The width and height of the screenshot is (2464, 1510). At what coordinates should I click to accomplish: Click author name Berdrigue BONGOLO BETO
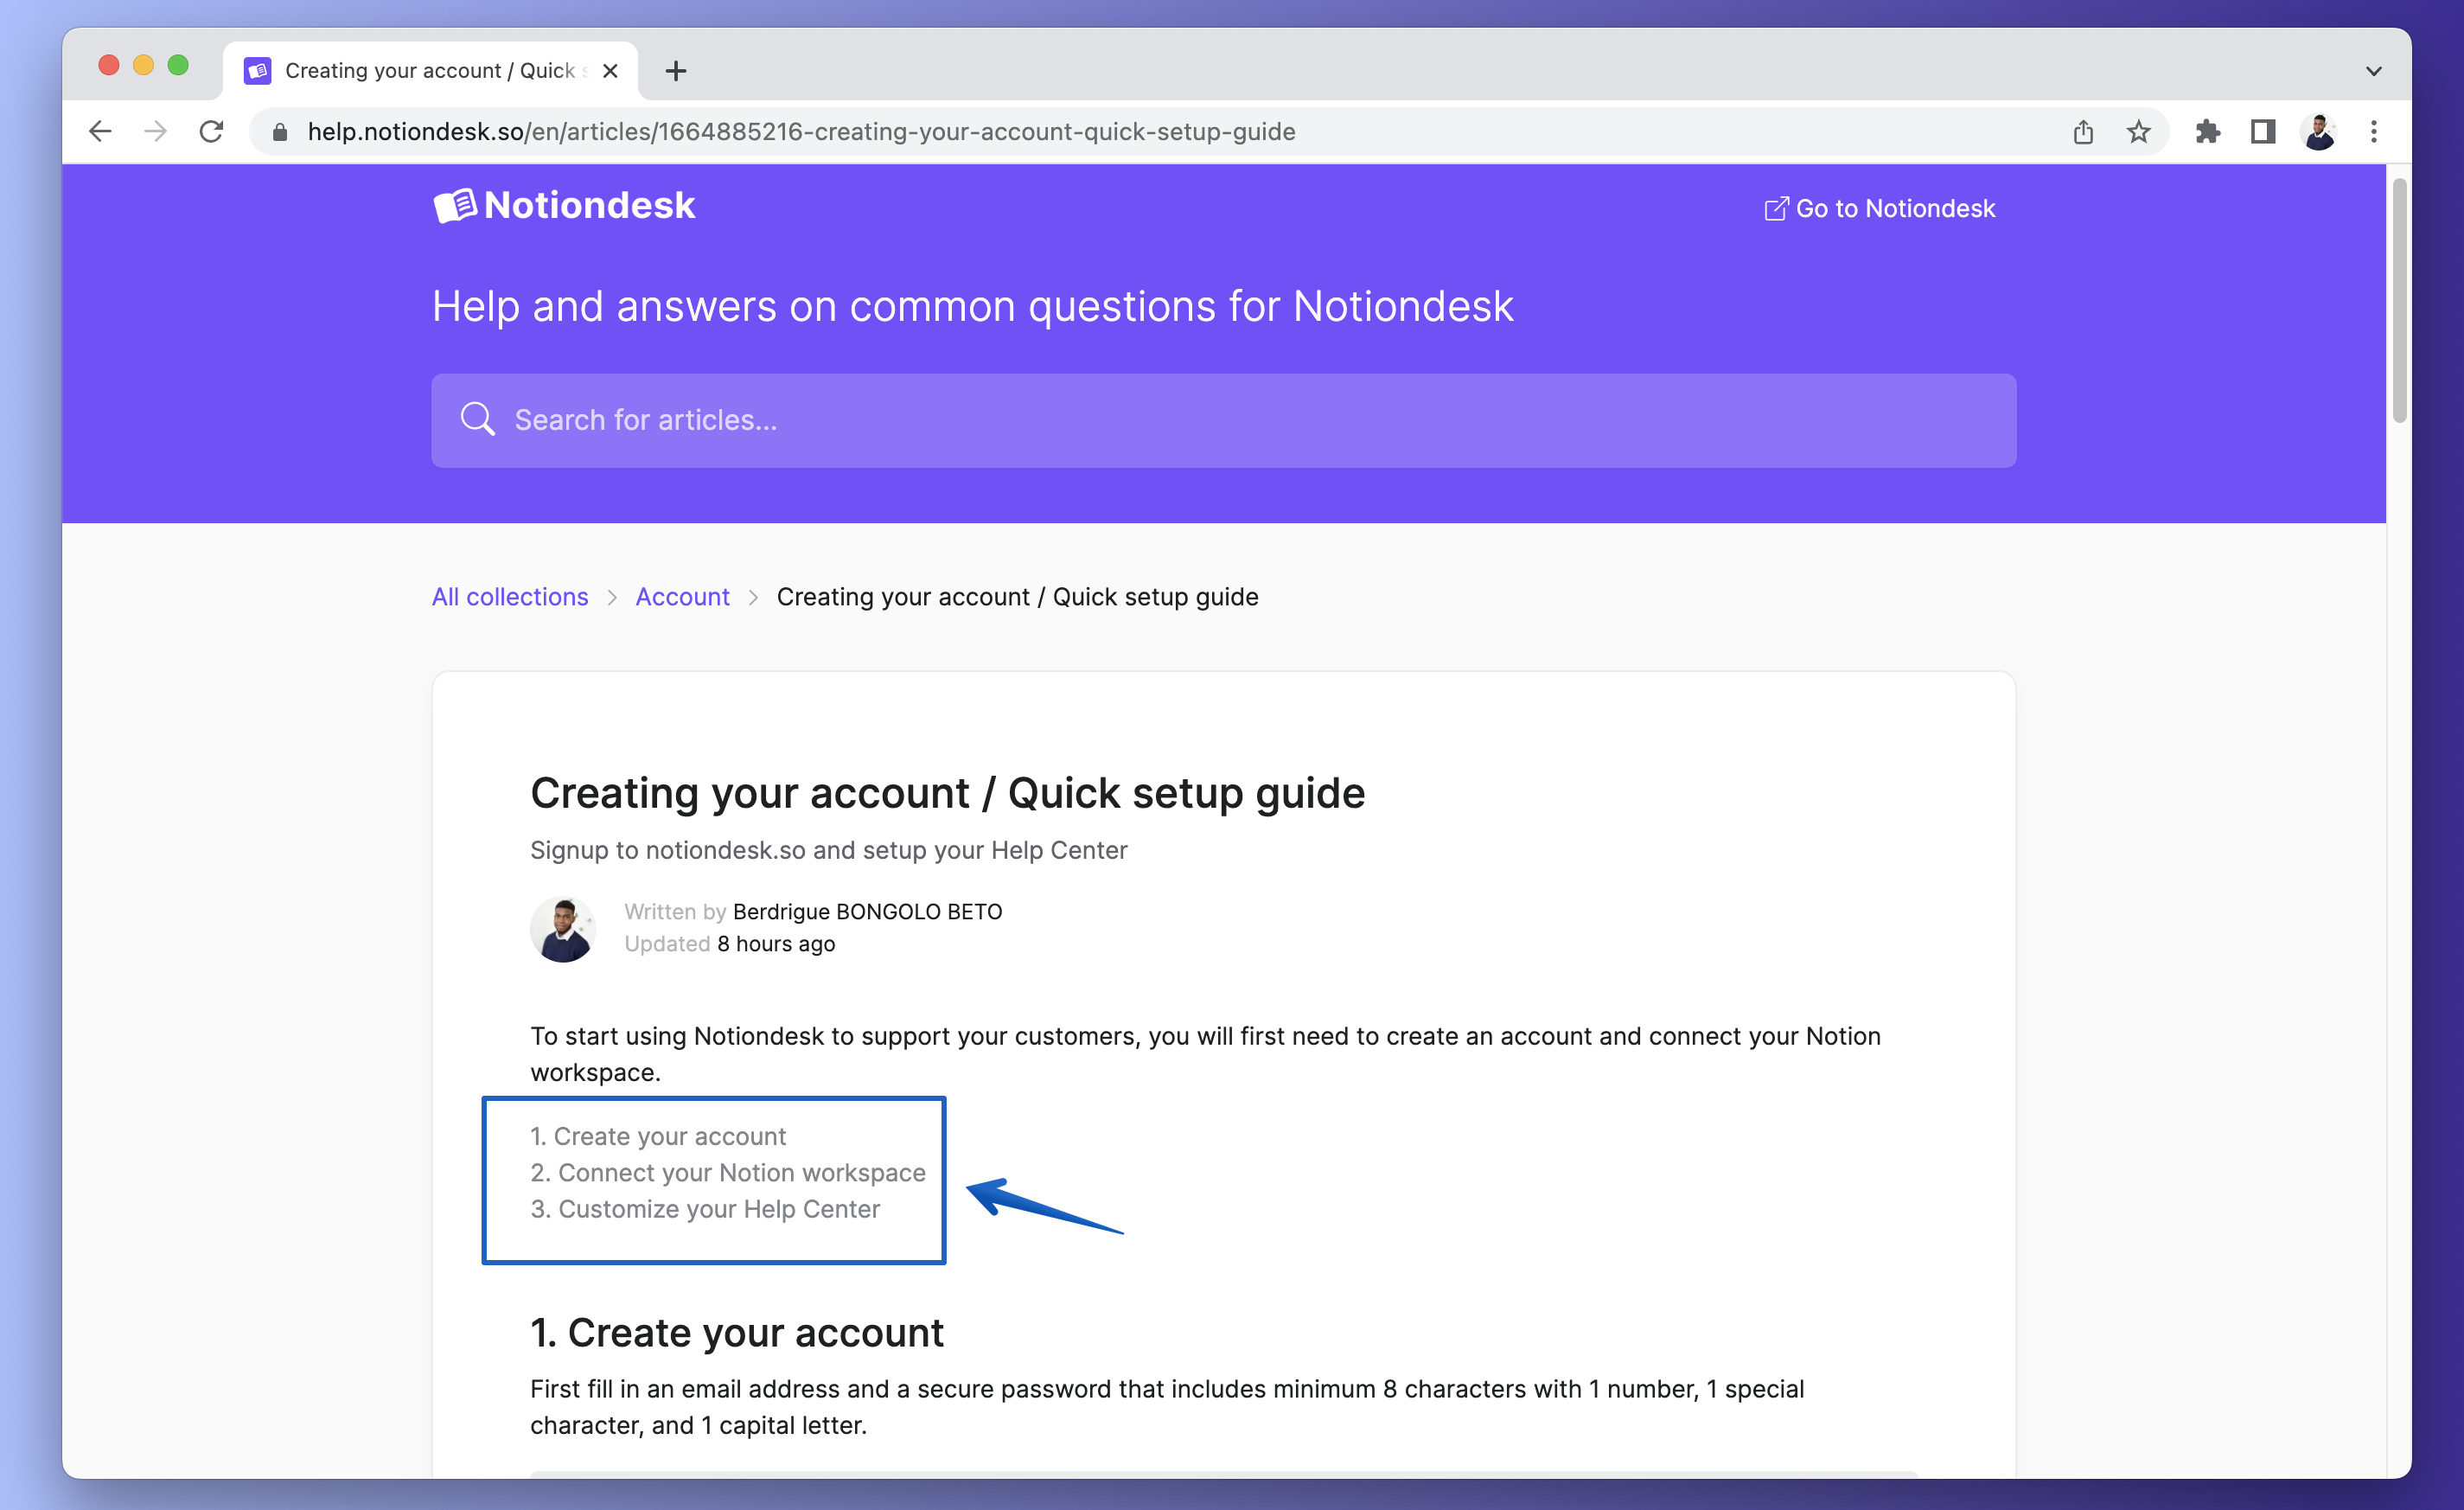868,911
